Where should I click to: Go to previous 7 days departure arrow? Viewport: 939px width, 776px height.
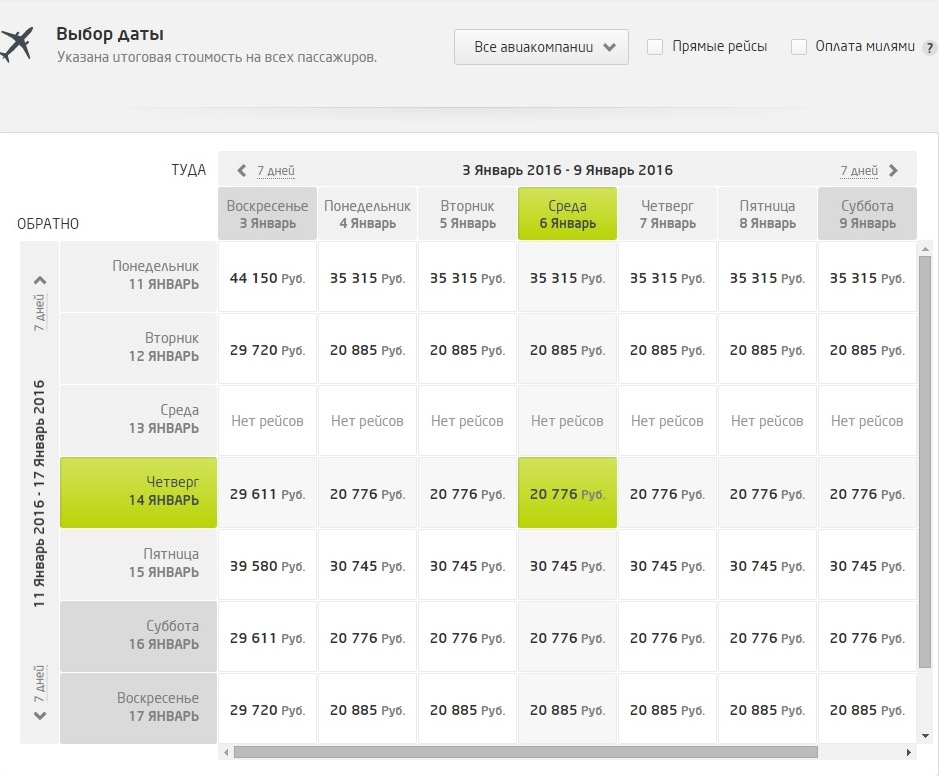(x=241, y=171)
